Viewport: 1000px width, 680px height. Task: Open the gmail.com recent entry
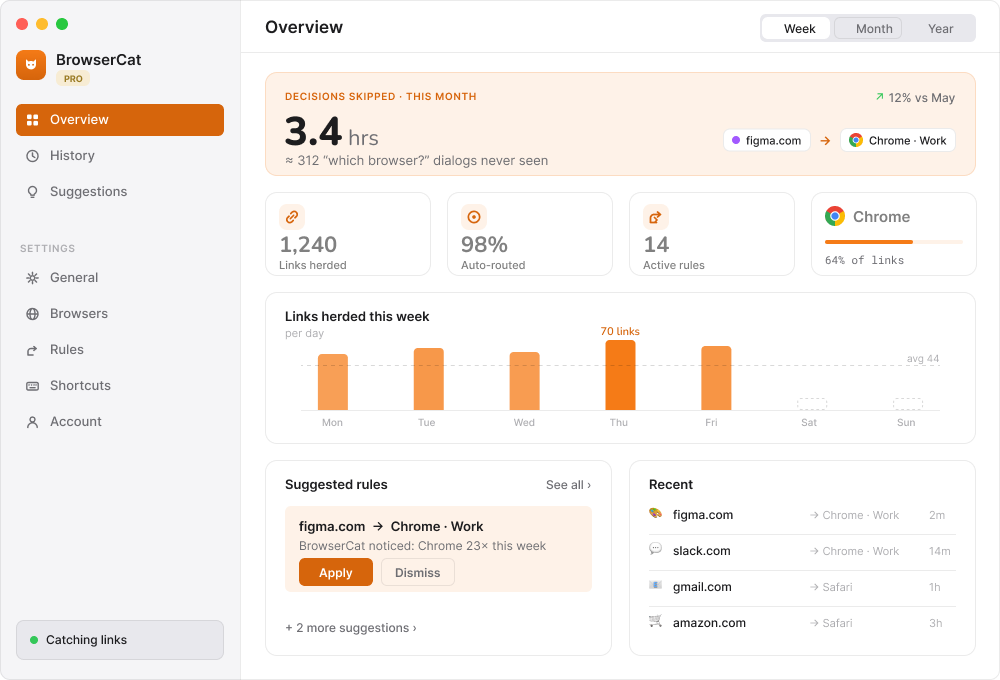[802, 587]
